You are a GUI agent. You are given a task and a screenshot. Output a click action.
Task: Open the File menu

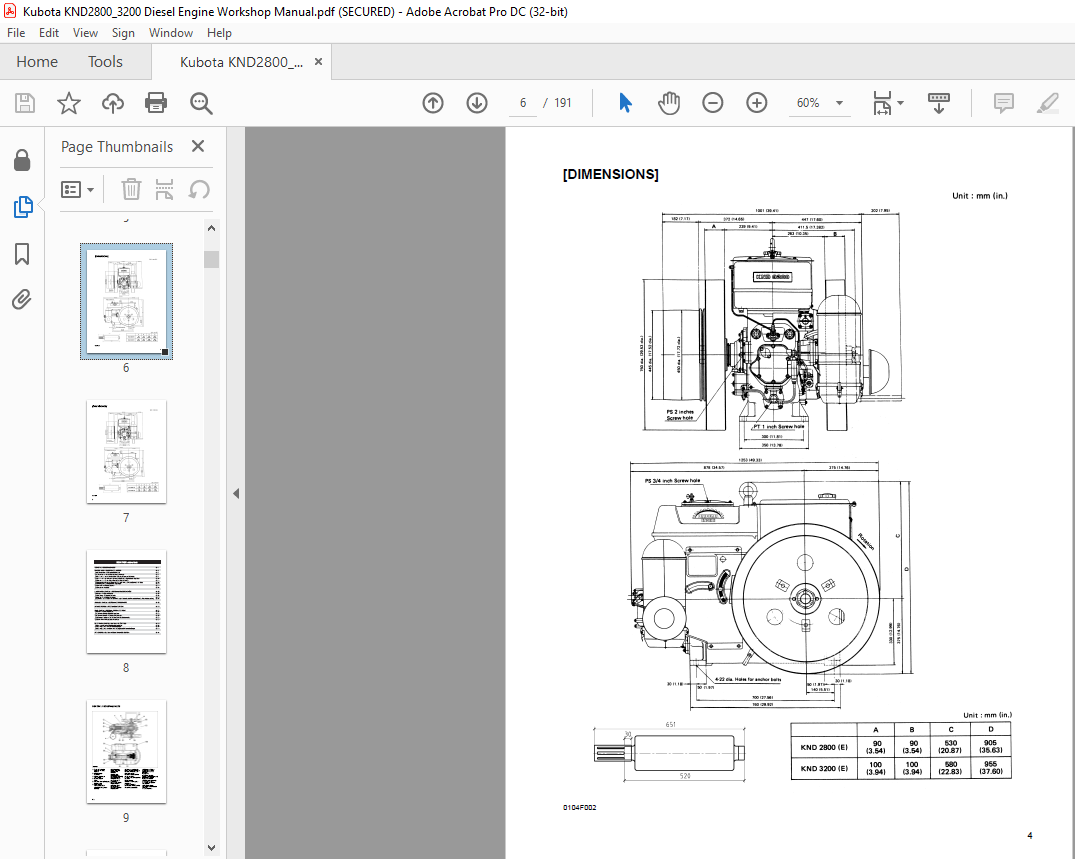[16, 33]
